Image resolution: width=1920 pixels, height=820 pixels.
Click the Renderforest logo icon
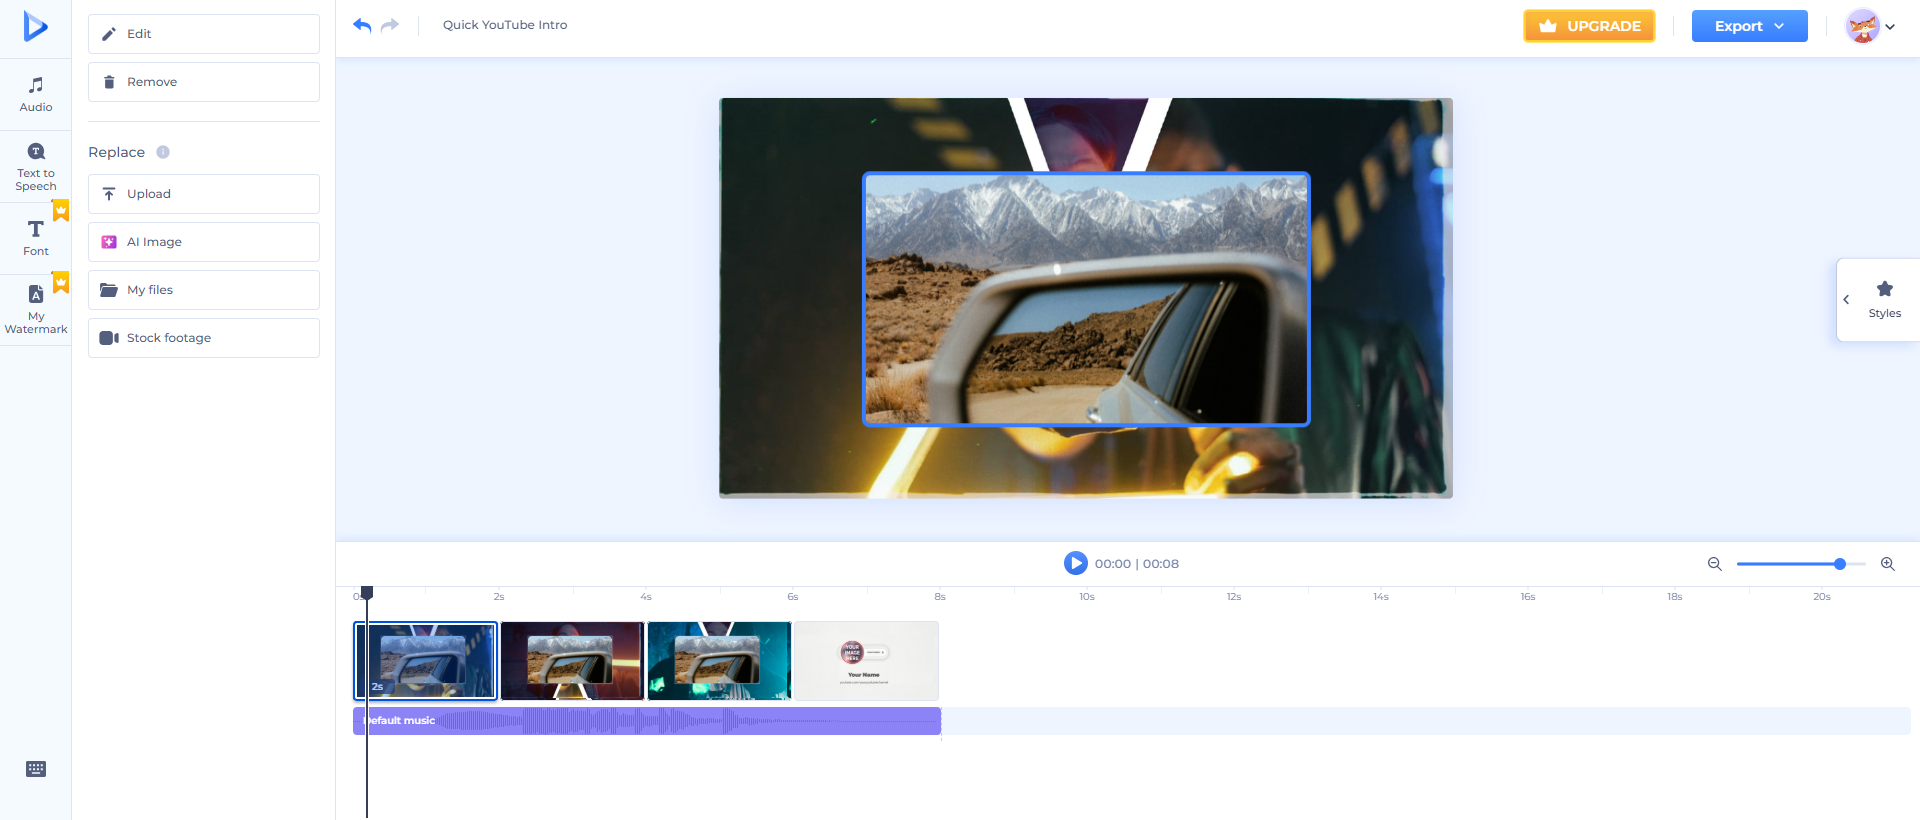click(x=35, y=26)
